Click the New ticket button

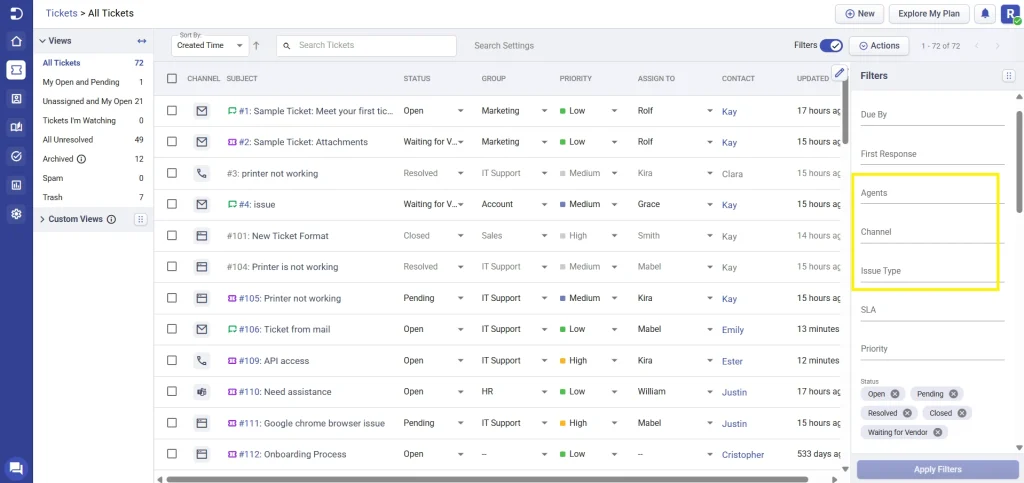[x=859, y=13]
